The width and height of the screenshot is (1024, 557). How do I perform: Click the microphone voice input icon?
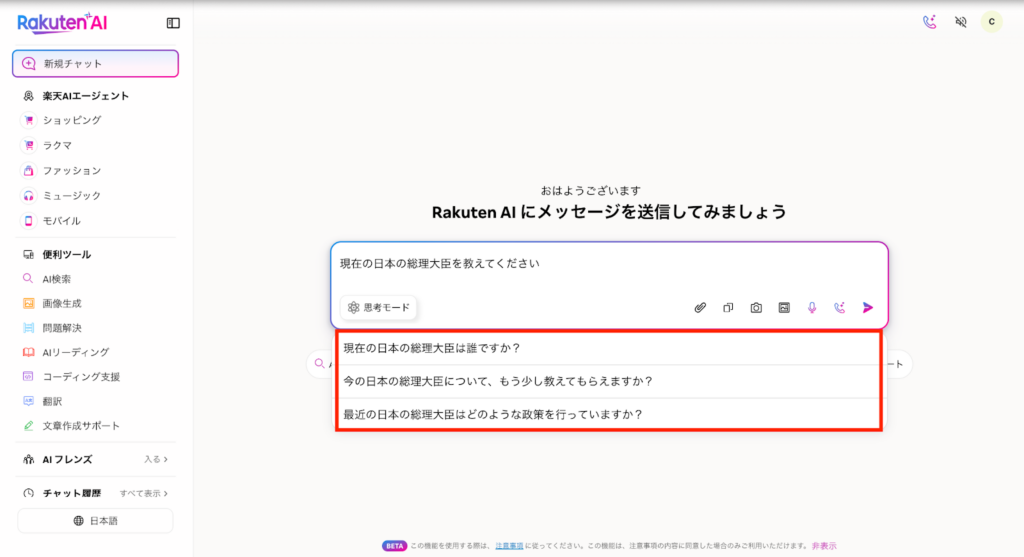coord(812,308)
